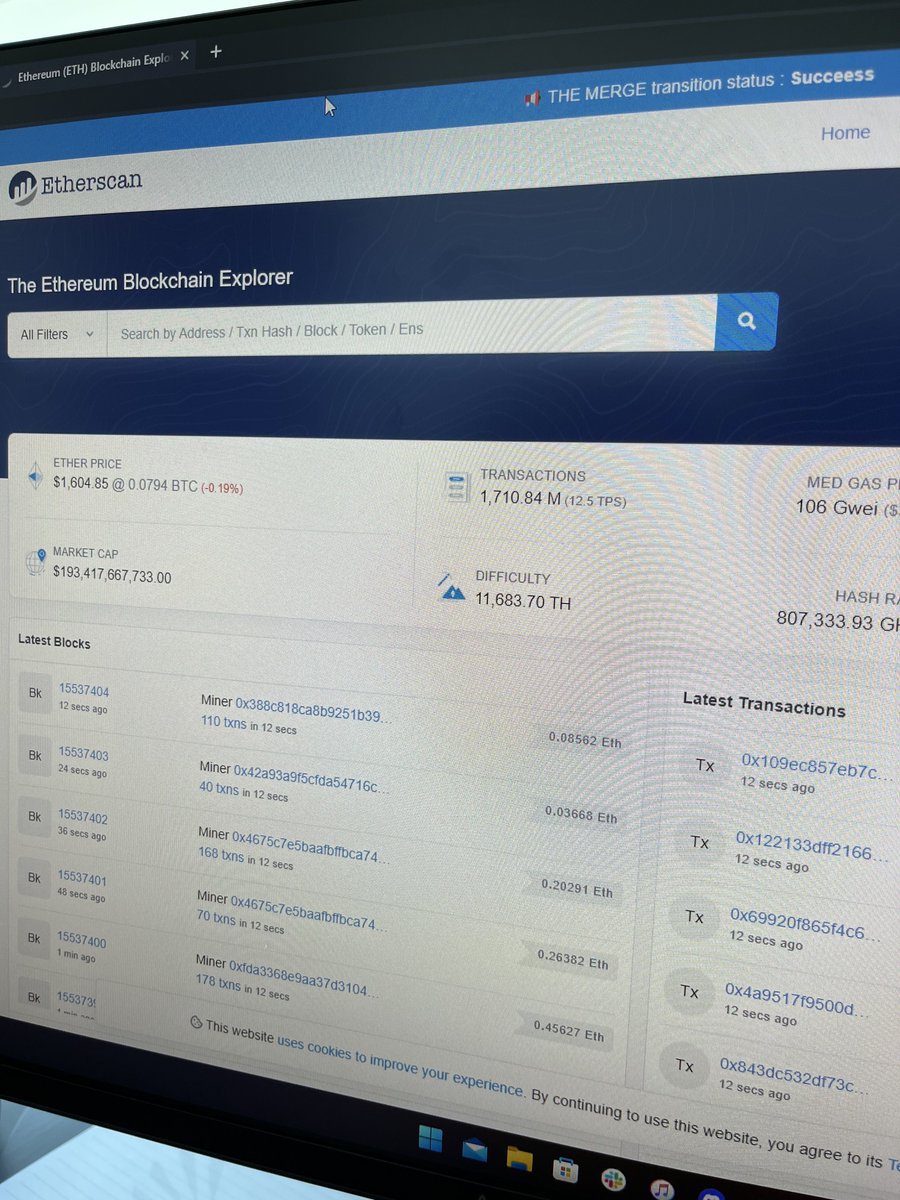Click the 11,683.70 TH difficulty value
This screenshot has height=1200, width=900.
[x=524, y=601]
